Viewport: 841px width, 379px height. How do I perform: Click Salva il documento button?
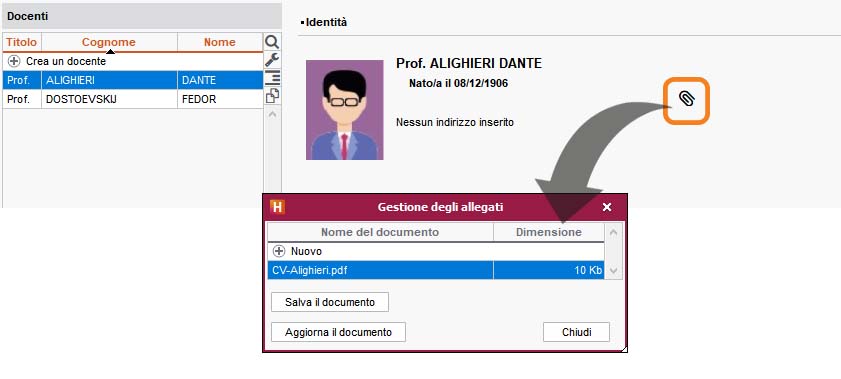330,302
